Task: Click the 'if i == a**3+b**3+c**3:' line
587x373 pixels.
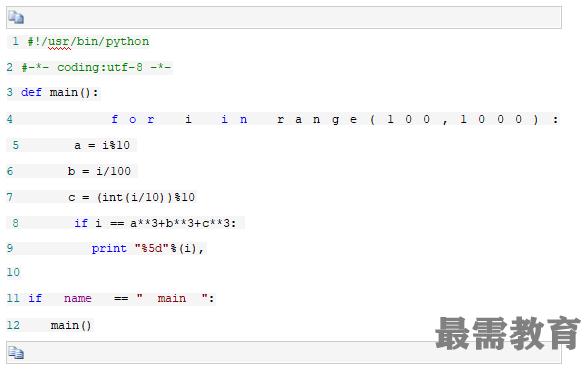Action: [155, 224]
